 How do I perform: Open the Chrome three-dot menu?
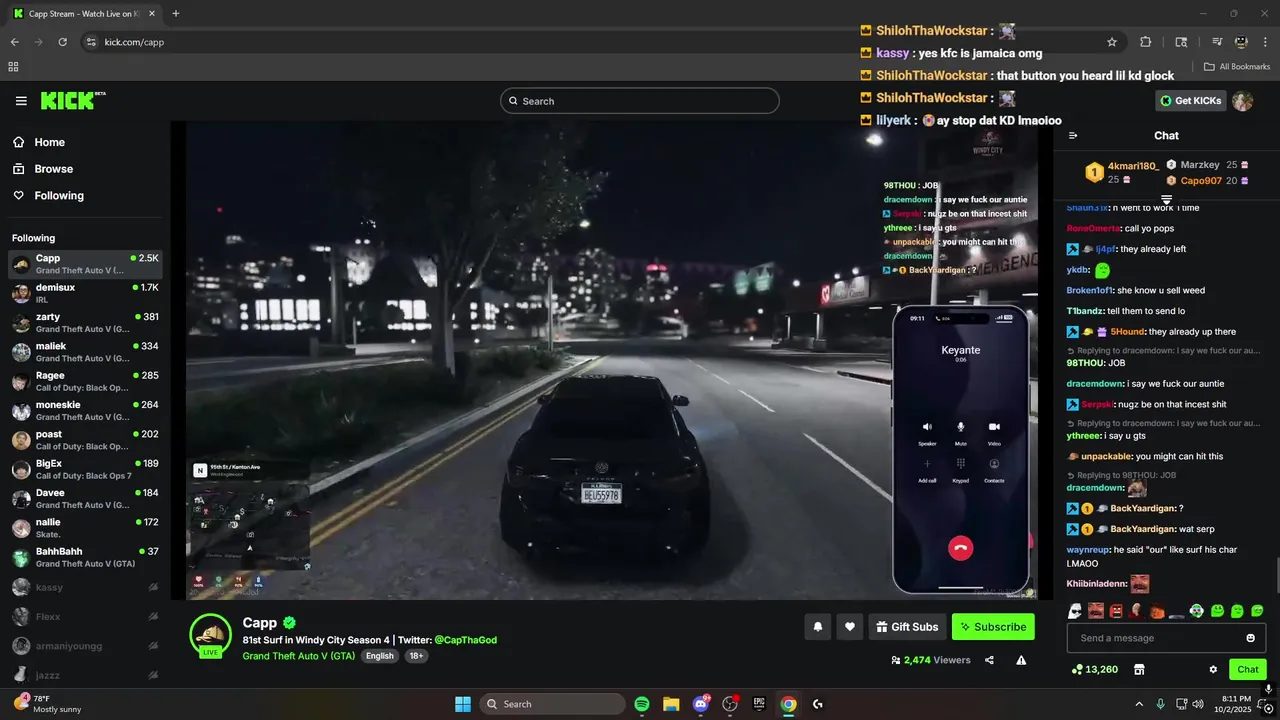pos(1265,42)
